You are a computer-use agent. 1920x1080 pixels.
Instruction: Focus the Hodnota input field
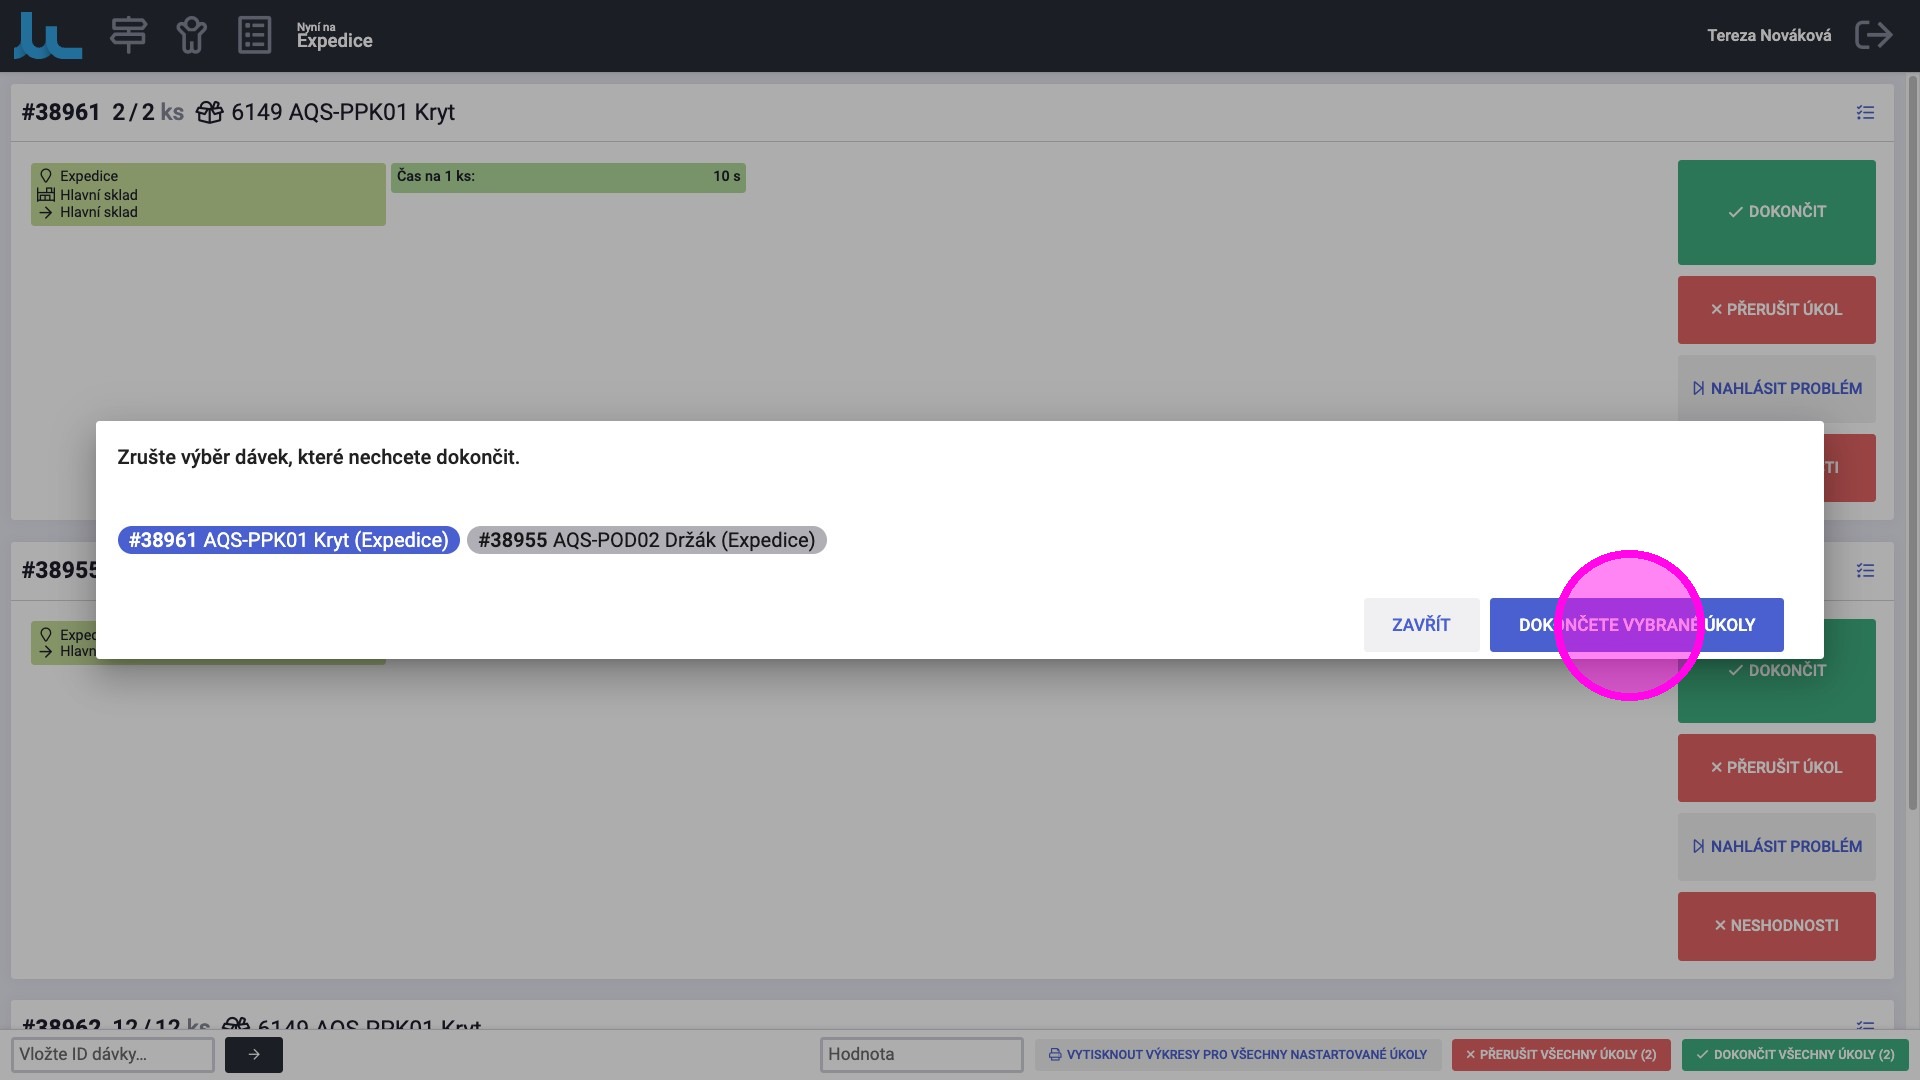pos(920,1054)
